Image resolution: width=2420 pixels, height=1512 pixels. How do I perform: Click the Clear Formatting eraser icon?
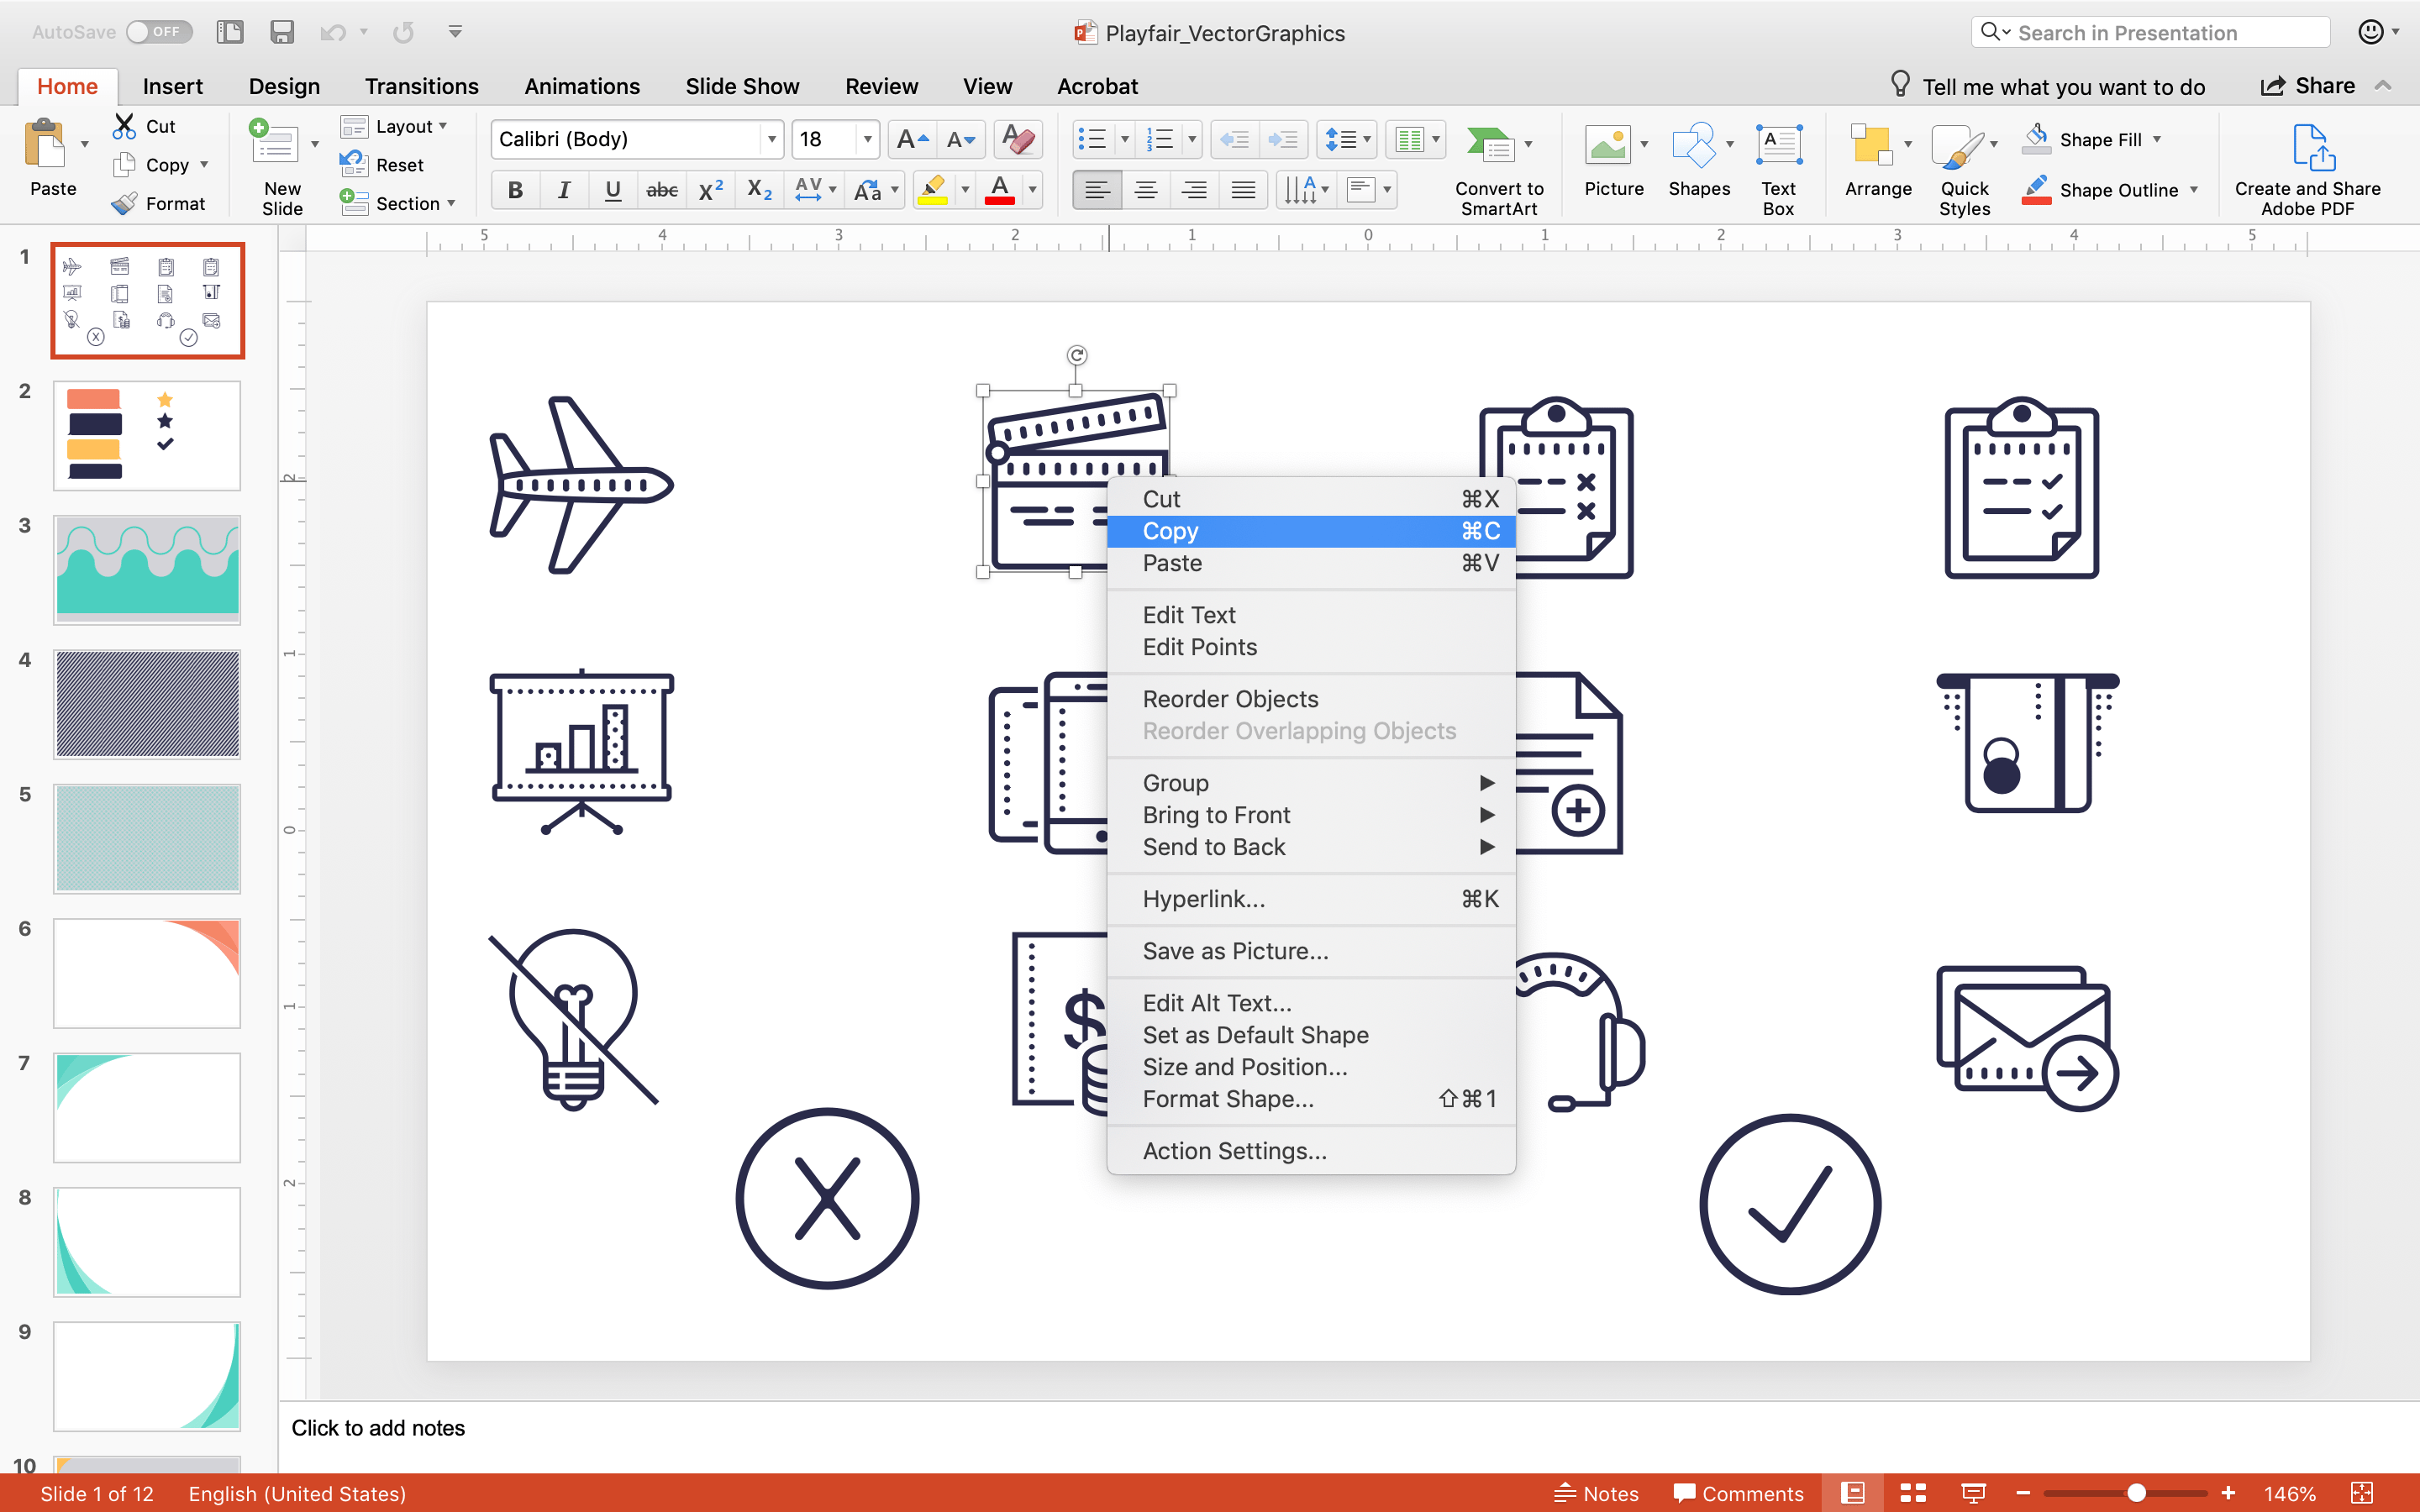1018,139
